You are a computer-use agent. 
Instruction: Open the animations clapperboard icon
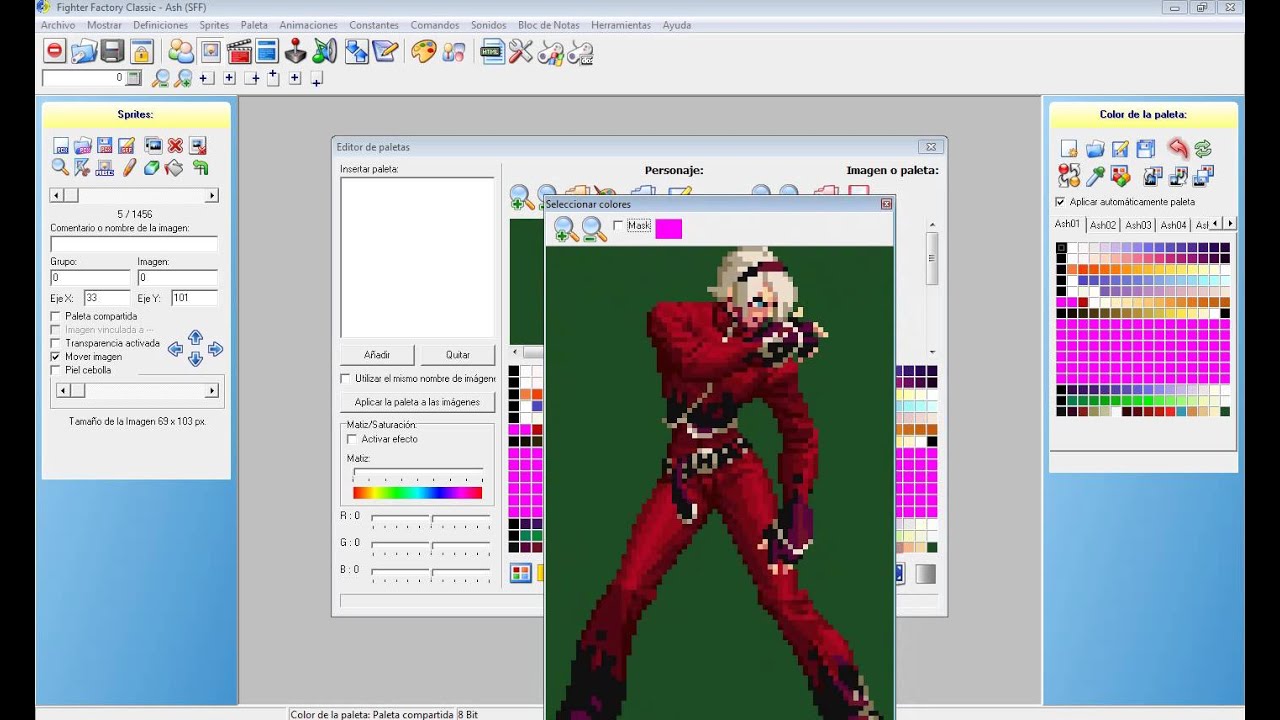point(238,51)
